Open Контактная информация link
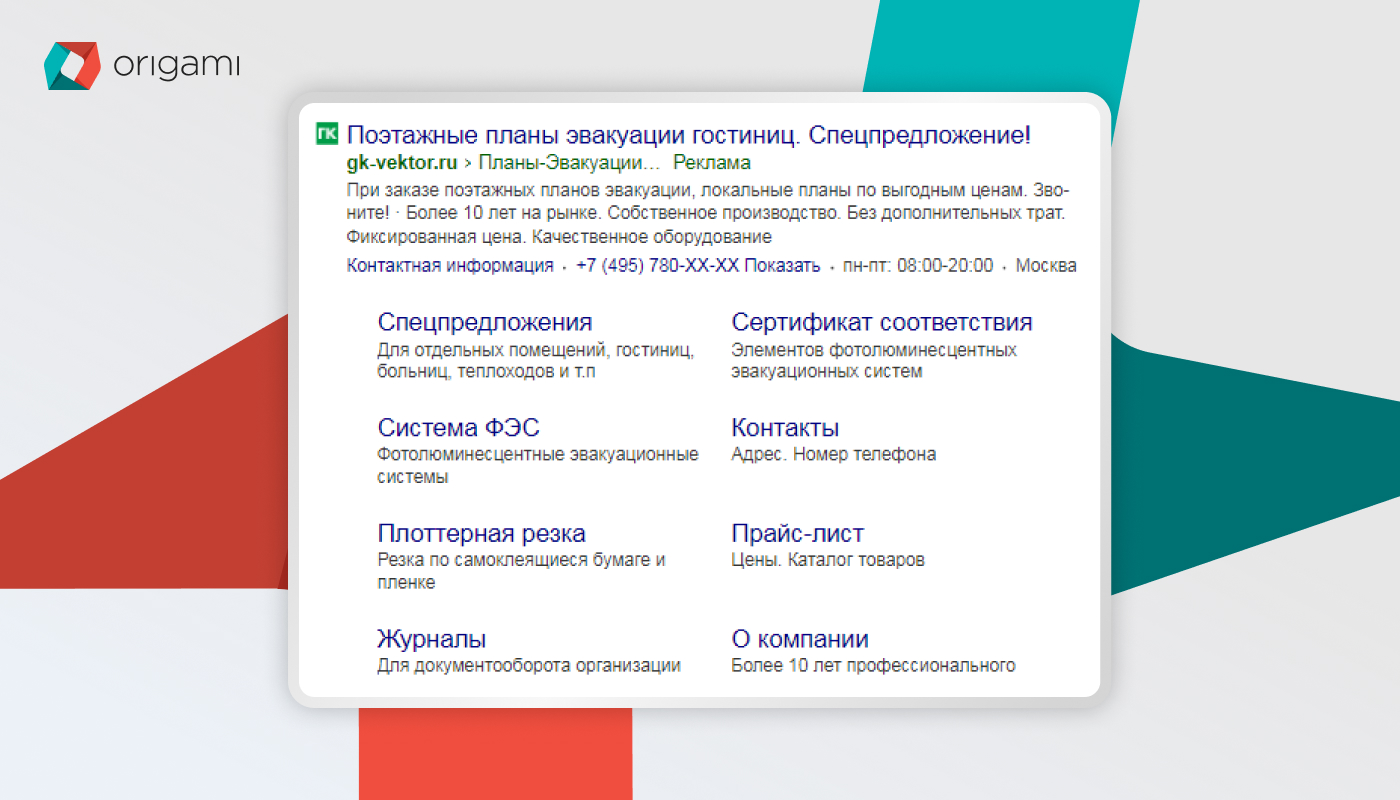The image size is (1400, 800). click(450, 265)
